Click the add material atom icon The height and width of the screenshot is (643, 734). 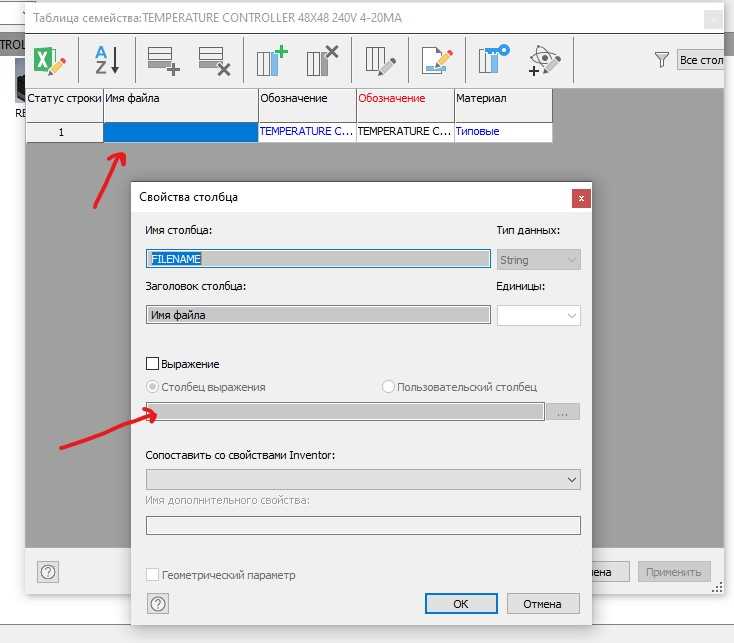point(544,61)
